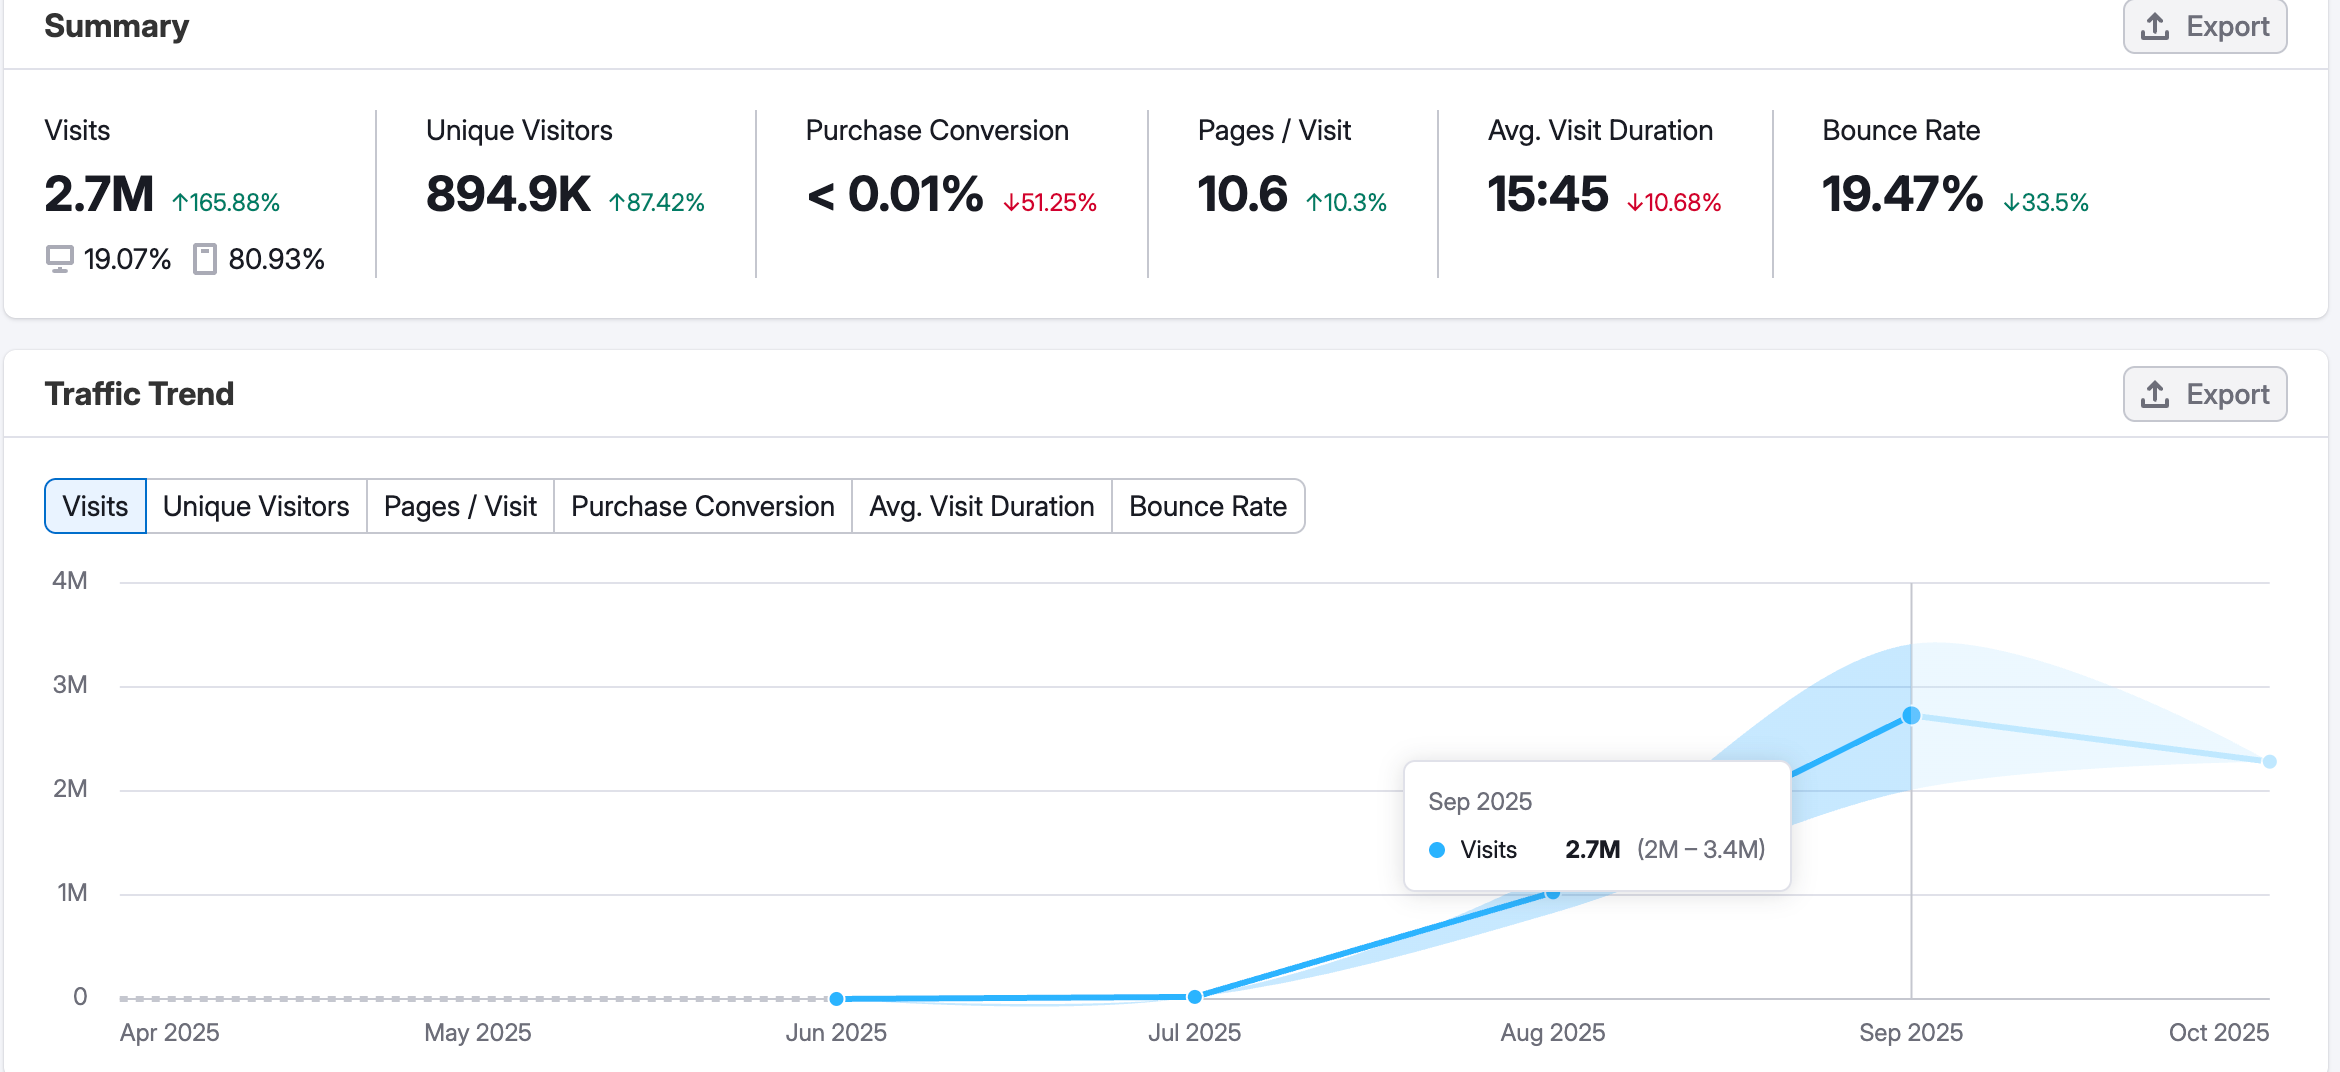2340x1072 pixels.
Task: Click the 2.7M Visits summary value
Action: click(99, 194)
